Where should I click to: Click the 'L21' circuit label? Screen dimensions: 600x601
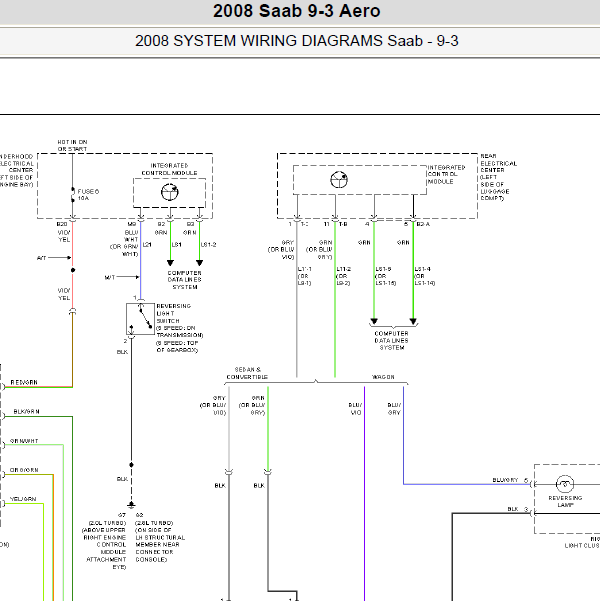tap(147, 245)
